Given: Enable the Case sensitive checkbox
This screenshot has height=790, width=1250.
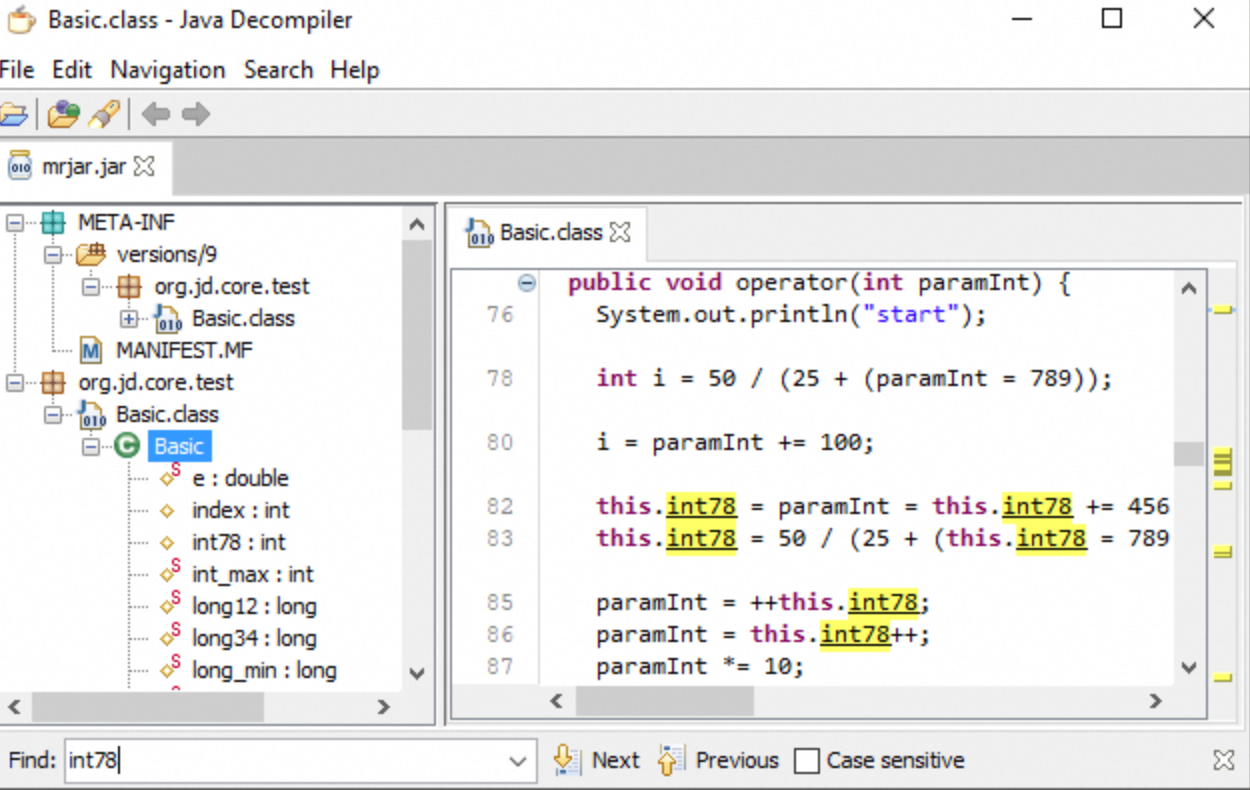Looking at the screenshot, I should (x=807, y=761).
